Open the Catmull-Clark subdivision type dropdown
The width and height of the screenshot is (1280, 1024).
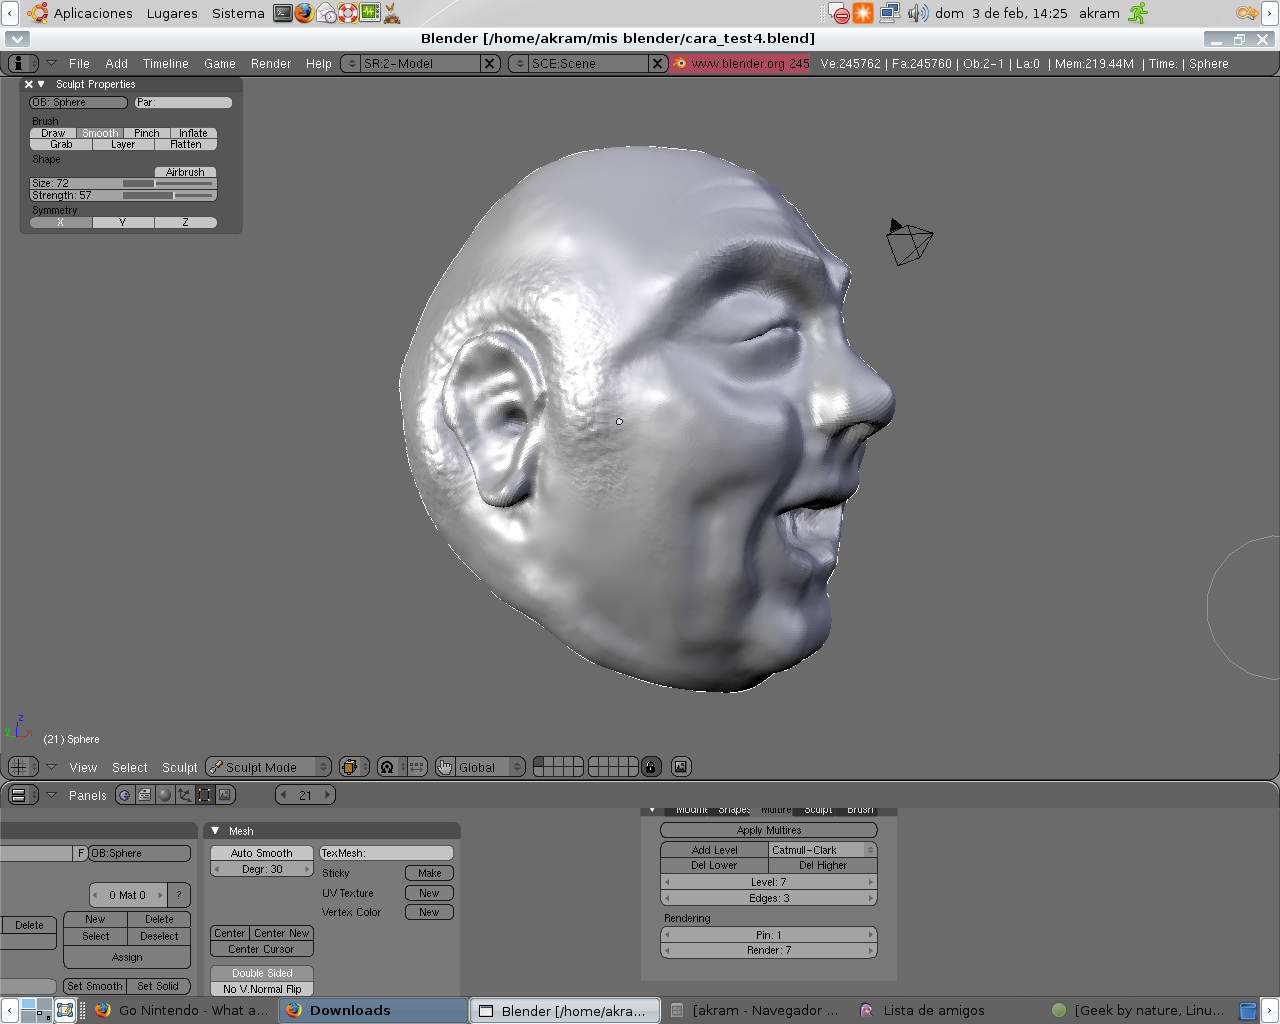pos(823,850)
